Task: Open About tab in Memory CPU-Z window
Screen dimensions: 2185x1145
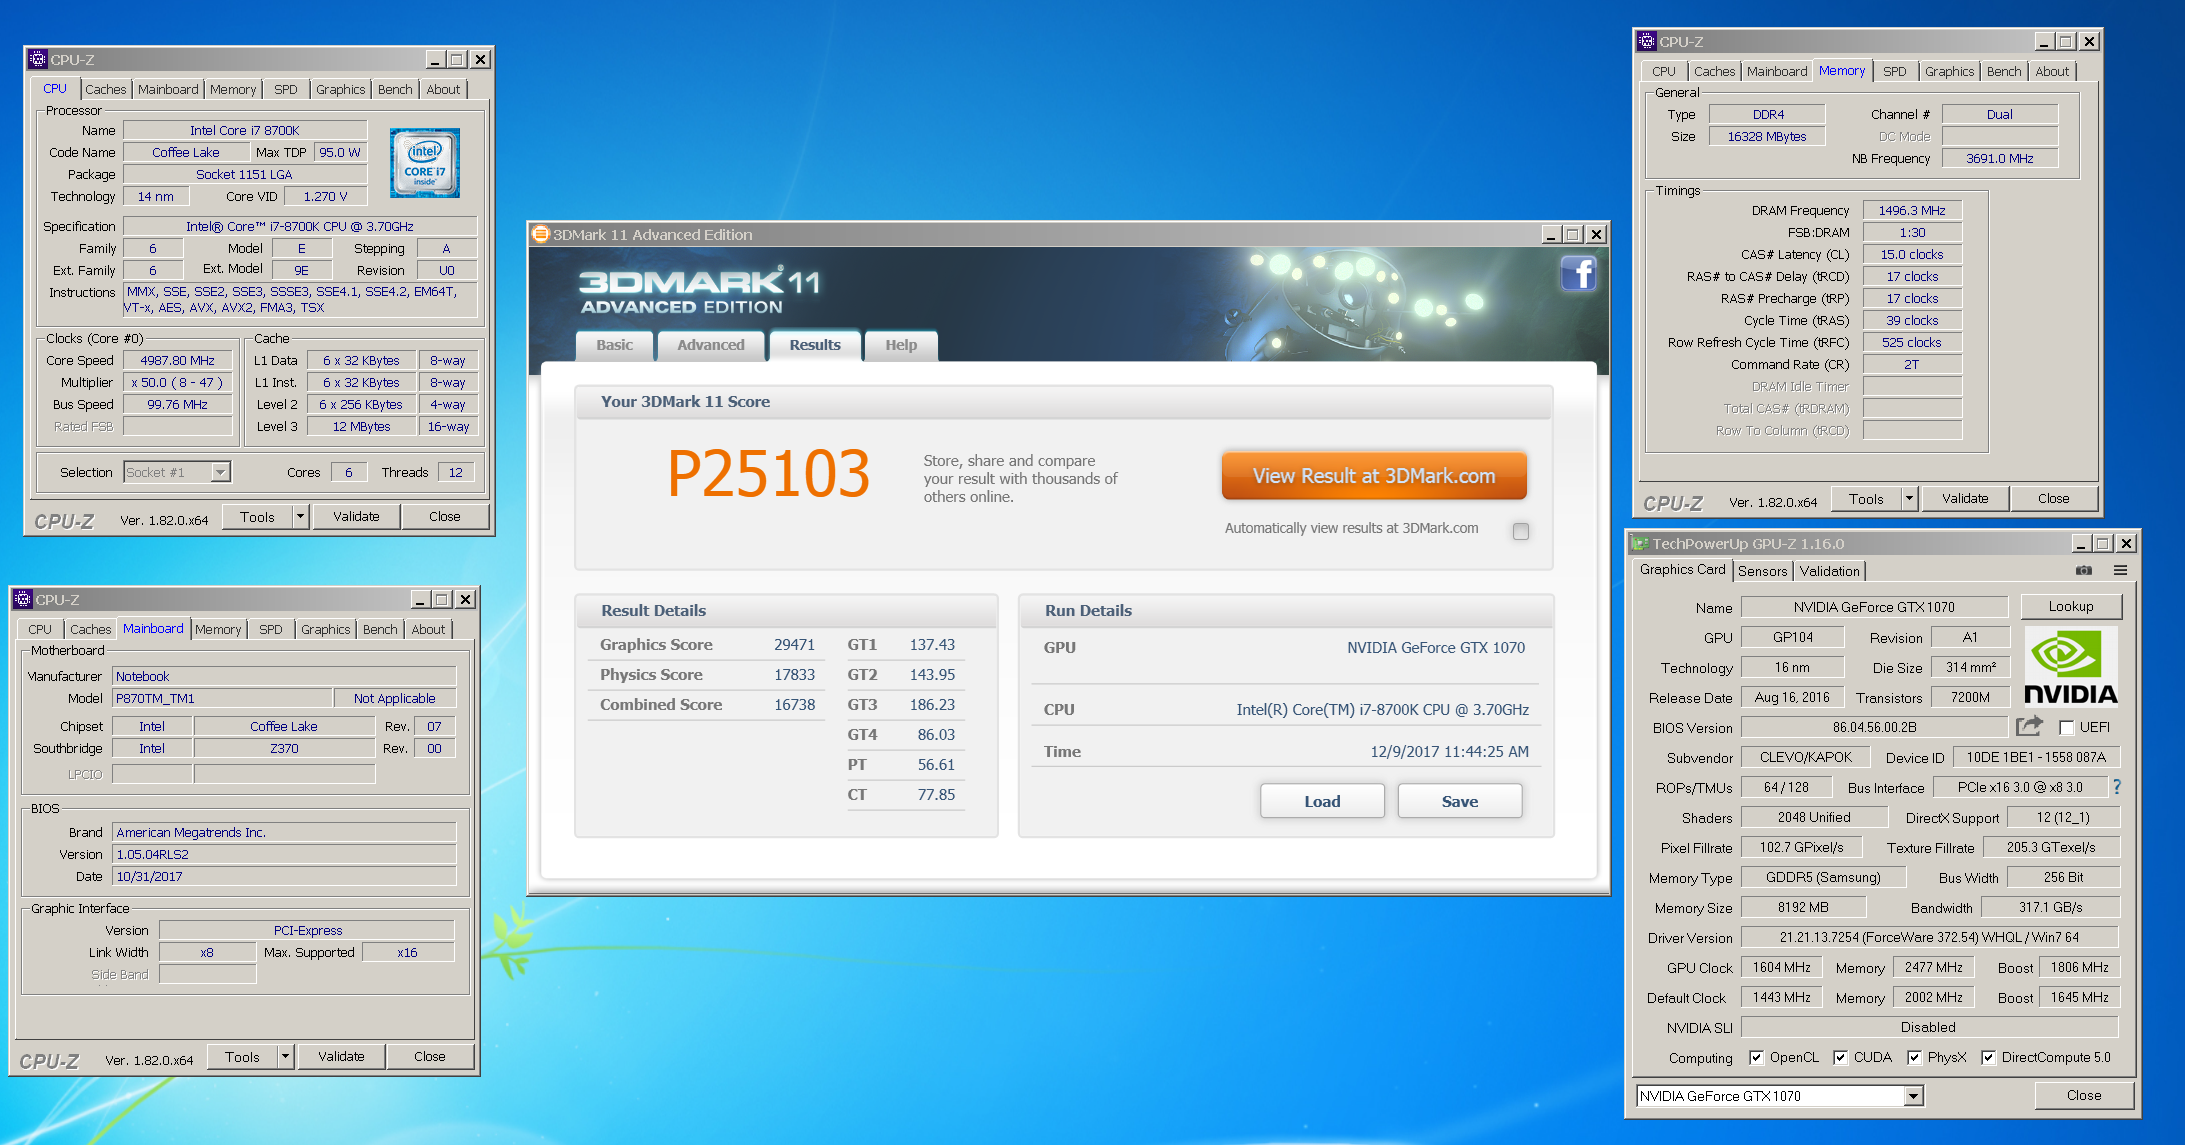Action: coord(2052,71)
